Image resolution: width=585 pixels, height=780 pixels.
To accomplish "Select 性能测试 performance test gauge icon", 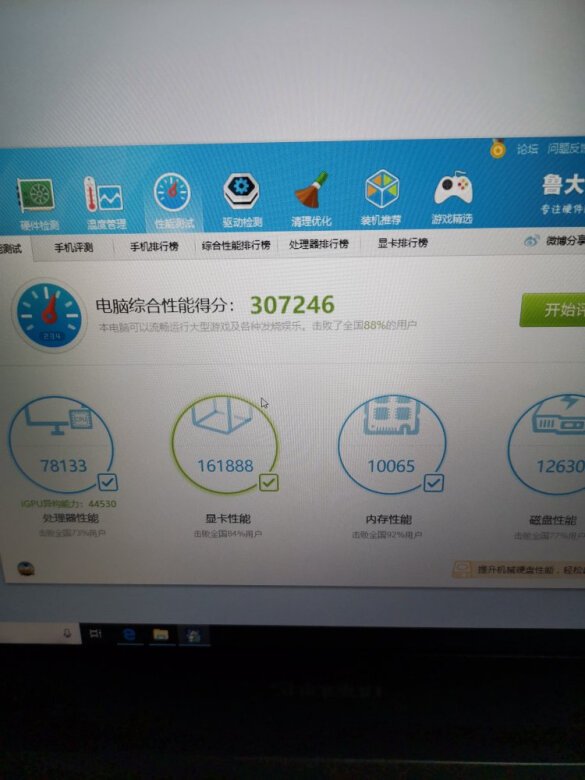I will click(172, 192).
